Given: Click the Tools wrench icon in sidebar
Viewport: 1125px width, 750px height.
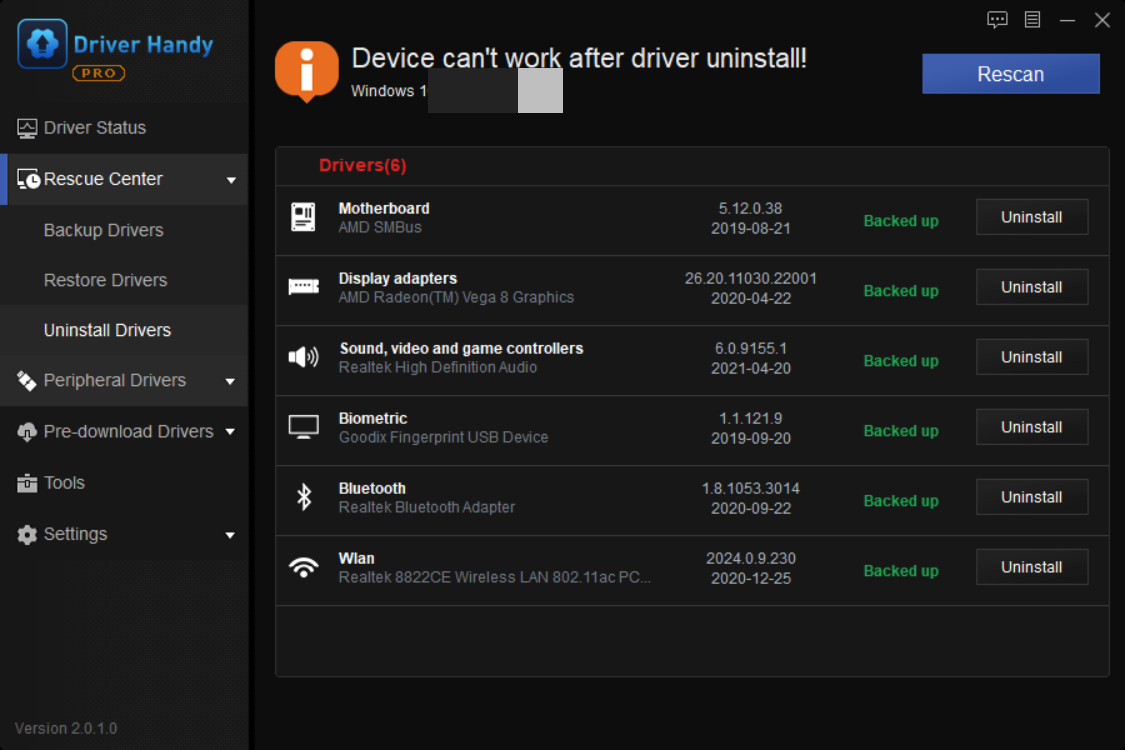Looking at the screenshot, I should [x=25, y=482].
